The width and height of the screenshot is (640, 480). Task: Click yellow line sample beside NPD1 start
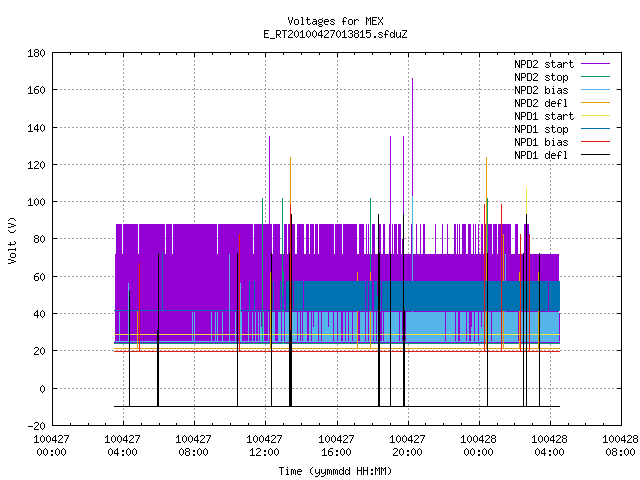coord(595,116)
